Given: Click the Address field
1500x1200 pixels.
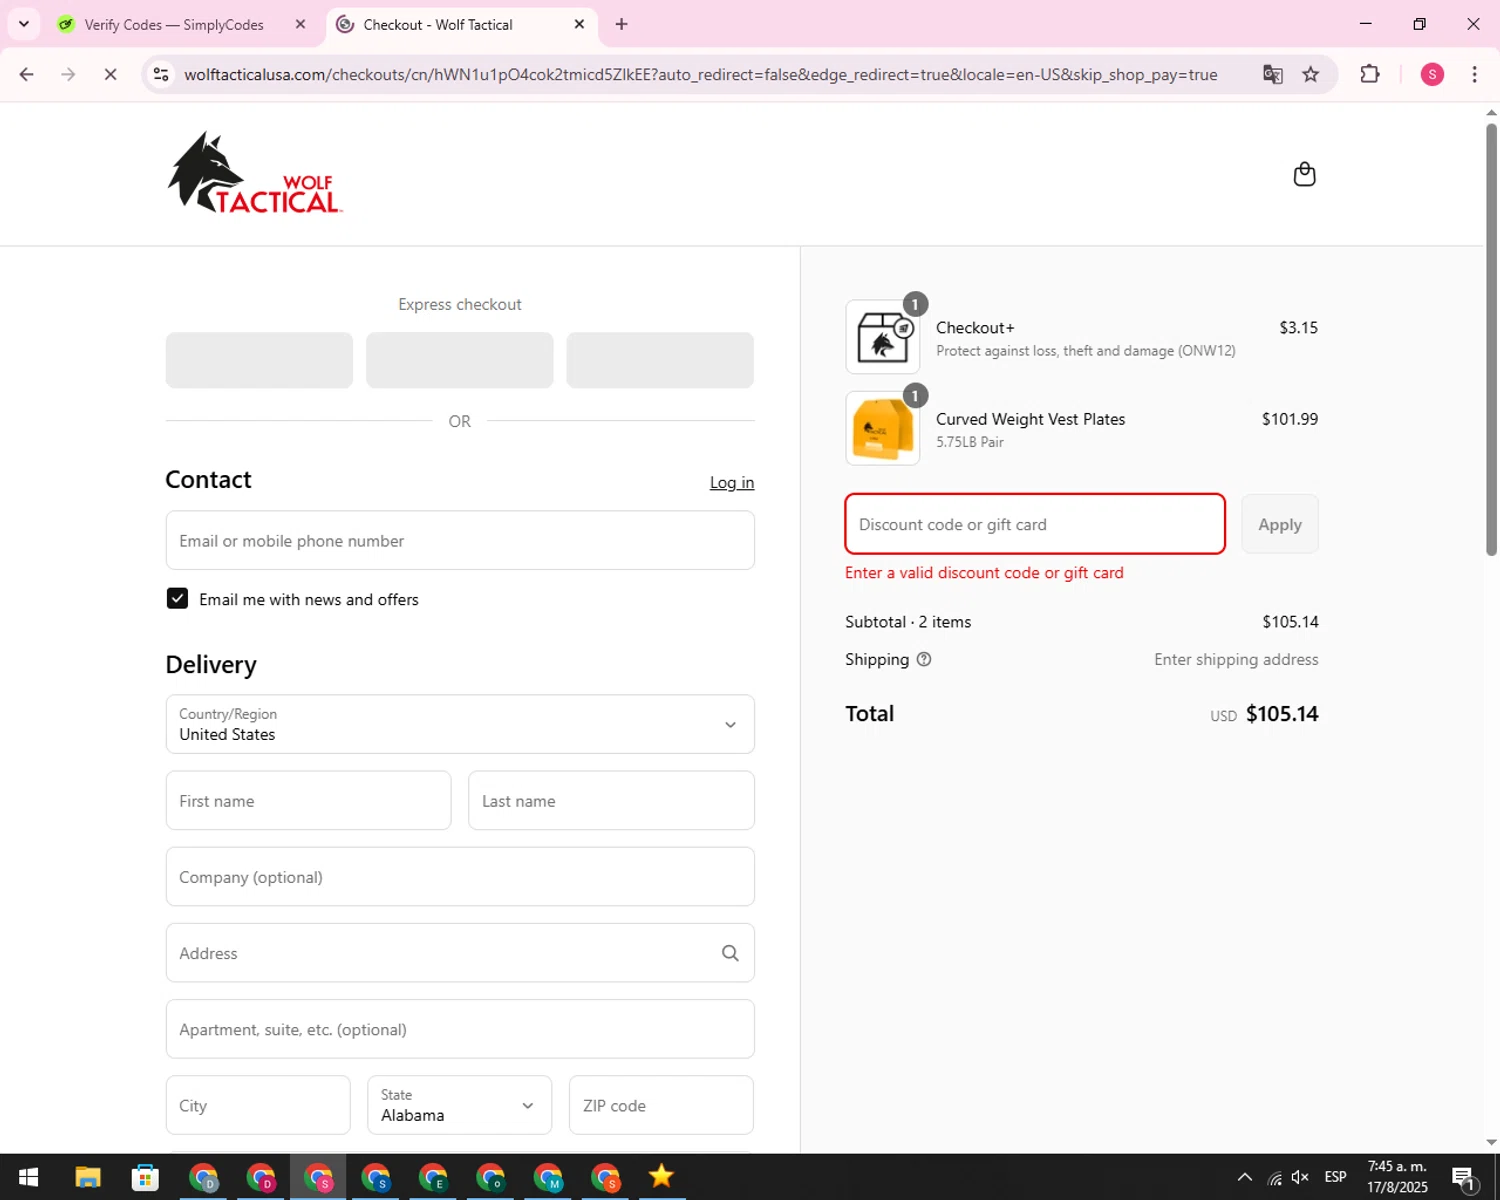Looking at the screenshot, I should click(460, 953).
